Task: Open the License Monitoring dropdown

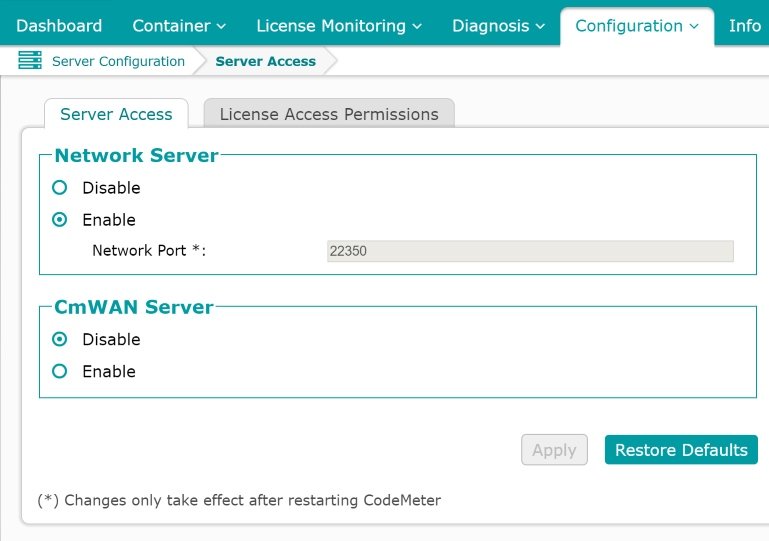Action: 339,26
